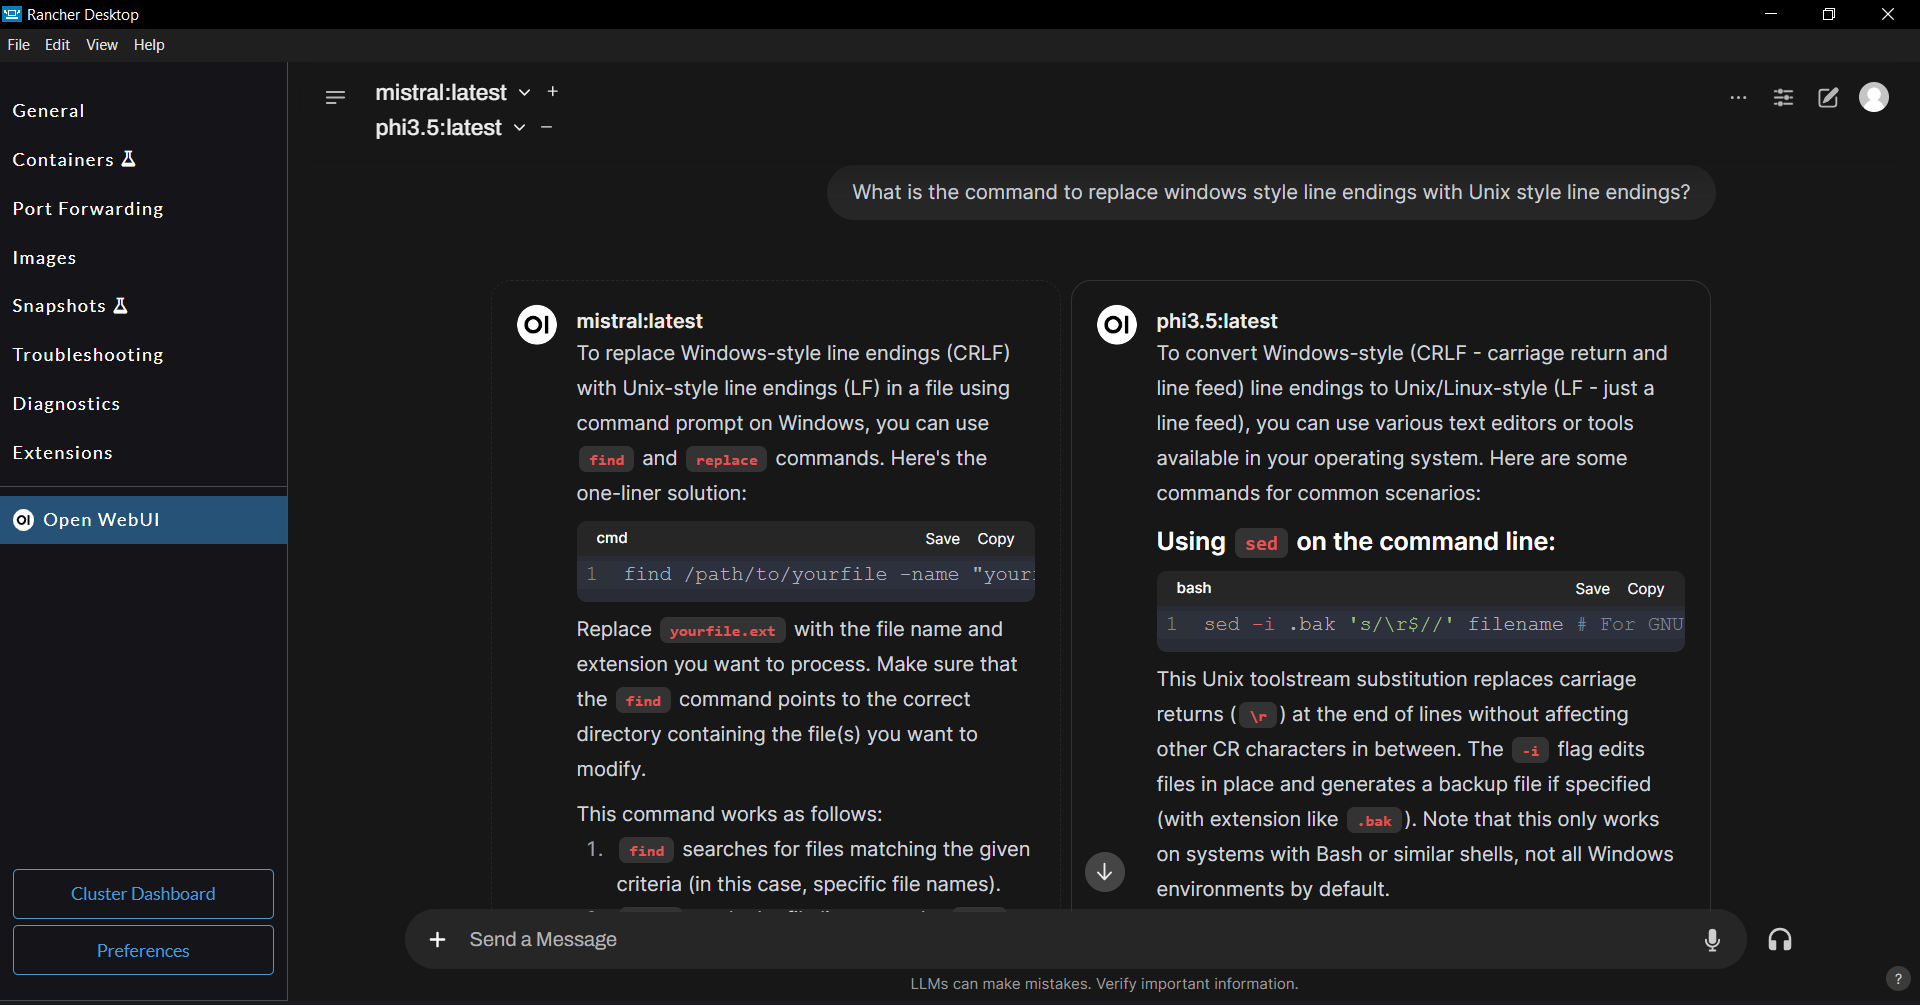
Task: Start voice input with the microphone icon
Action: click(x=1712, y=940)
